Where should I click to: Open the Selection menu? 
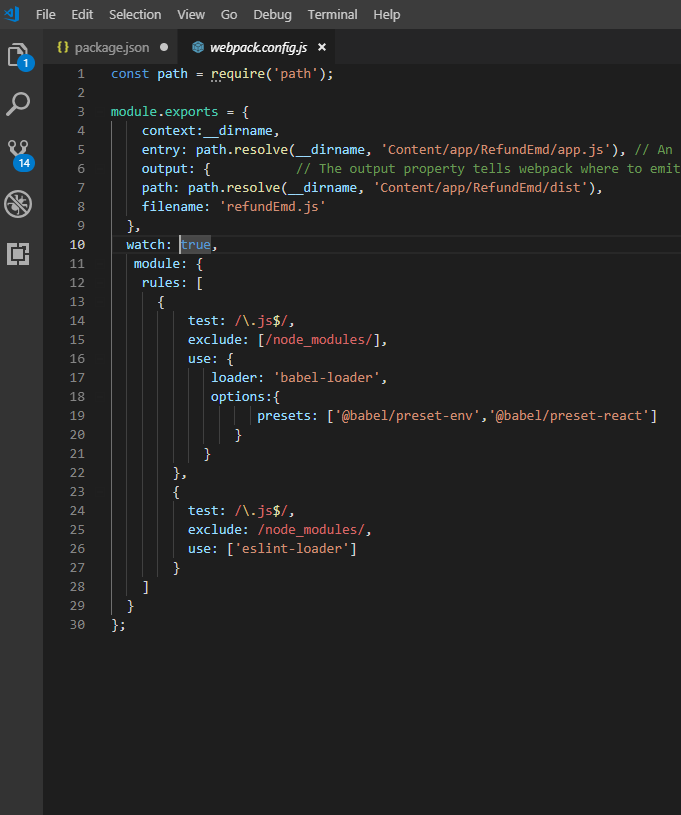[135, 15]
